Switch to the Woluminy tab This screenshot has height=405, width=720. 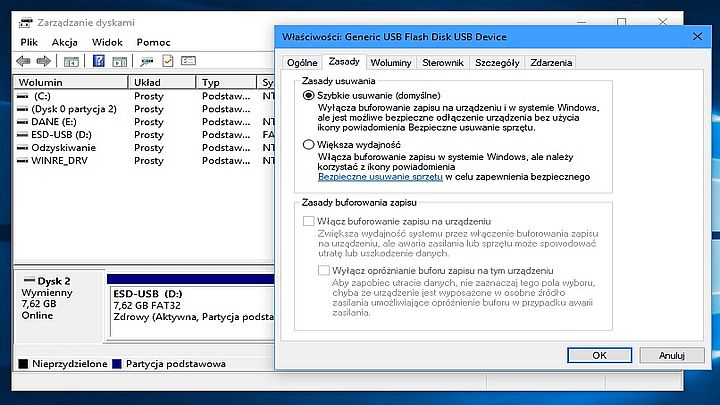tap(391, 63)
